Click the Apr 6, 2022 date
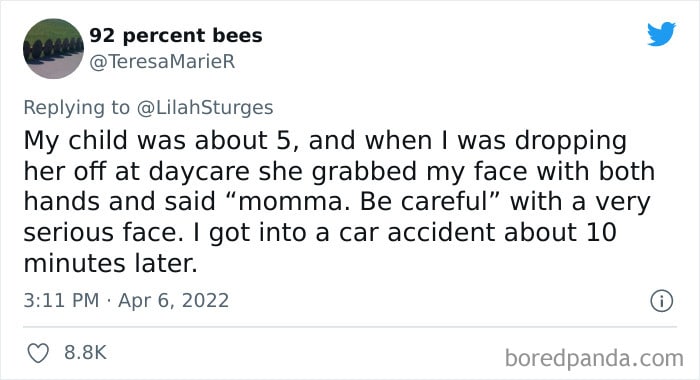700x380 pixels. click(173, 300)
